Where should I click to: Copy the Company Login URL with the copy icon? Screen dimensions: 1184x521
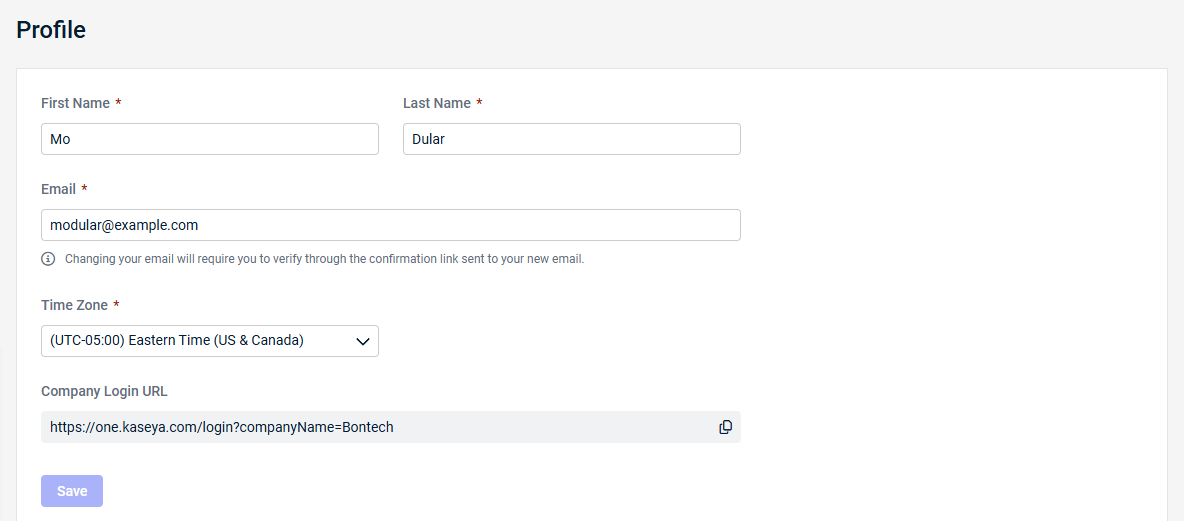tap(725, 427)
